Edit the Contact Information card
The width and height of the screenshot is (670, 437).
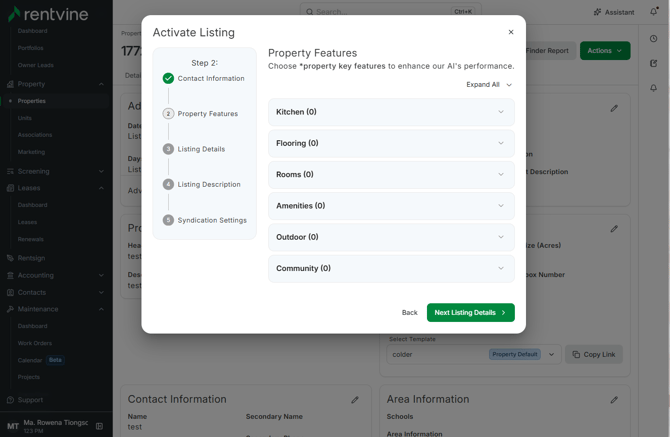coord(355,400)
